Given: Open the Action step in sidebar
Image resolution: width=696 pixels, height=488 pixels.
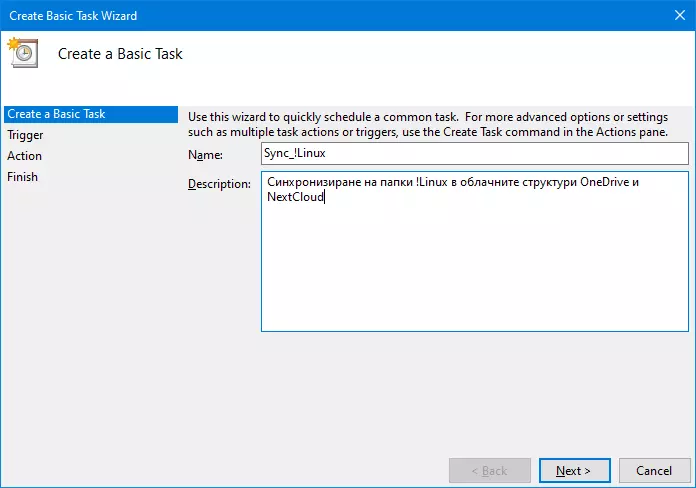Looking at the screenshot, I should pos(24,156).
